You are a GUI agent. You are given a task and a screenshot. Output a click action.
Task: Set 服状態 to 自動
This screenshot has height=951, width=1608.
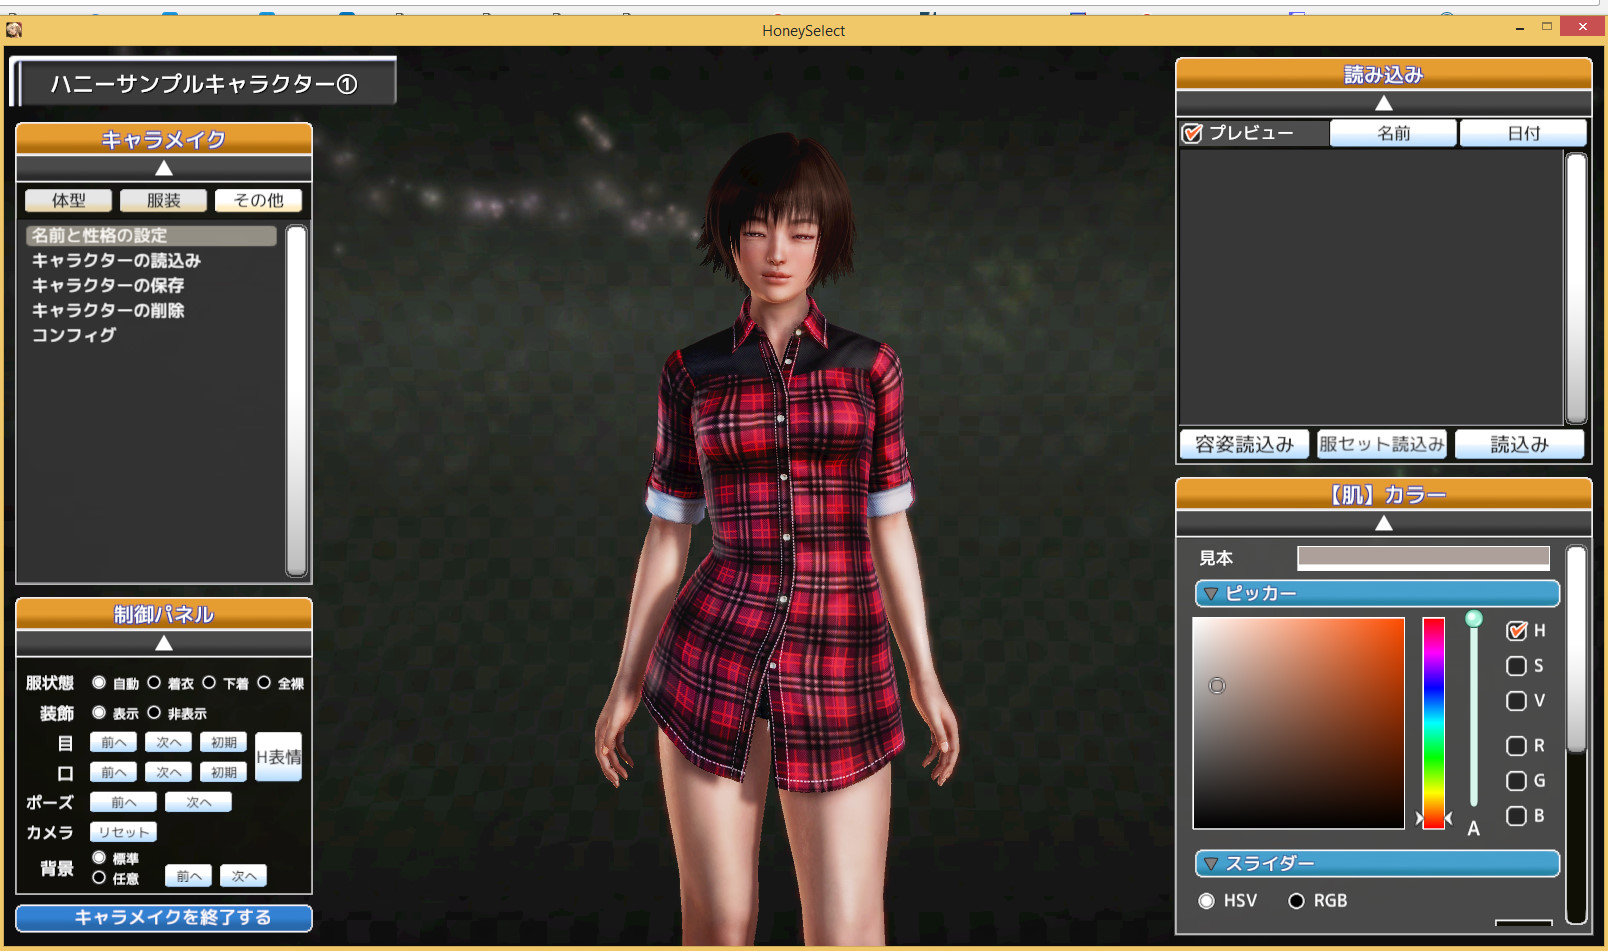99,683
